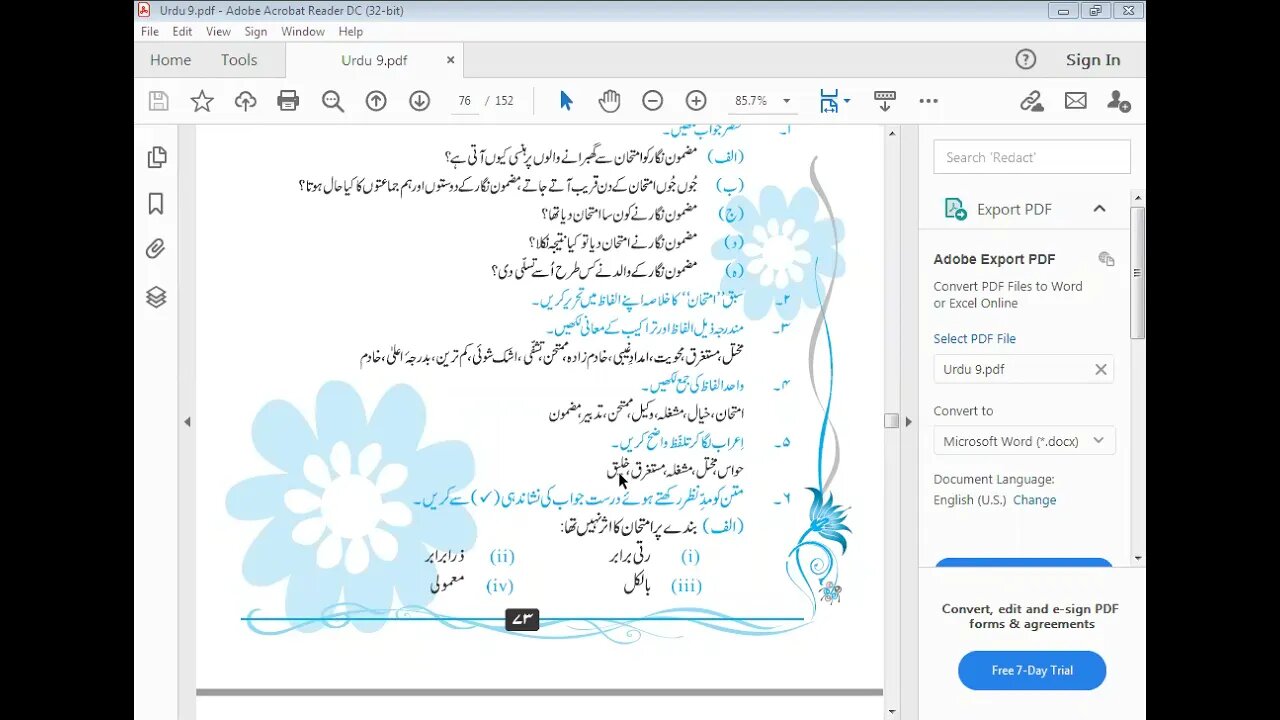
Task: Click the total pages 152 text
Action: (504, 101)
